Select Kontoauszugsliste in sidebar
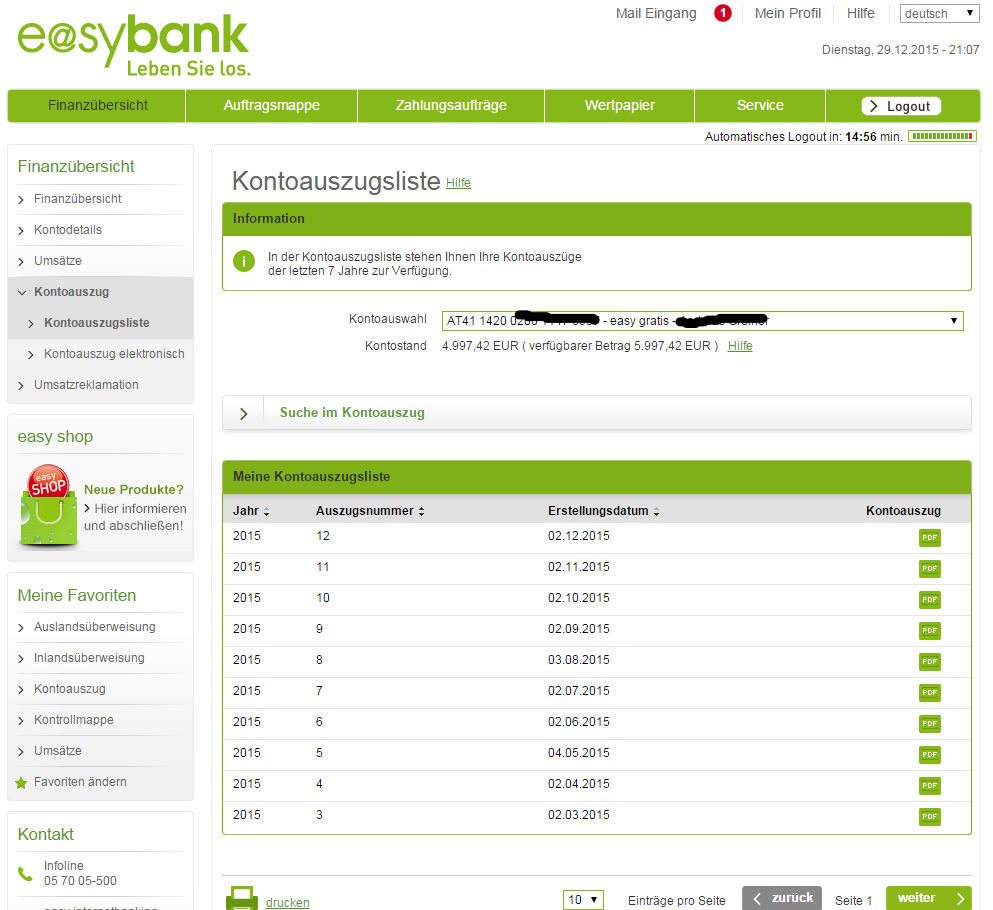Screen dimensions: 993x910 tap(97, 323)
